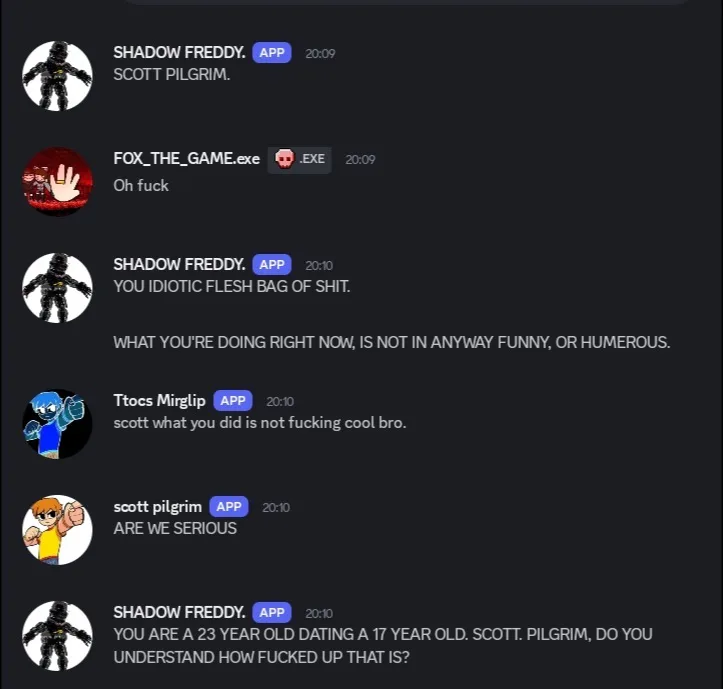The width and height of the screenshot is (723, 689).
Task: Click FOX_THE_GAME.exe's red hand avatar
Action: [57, 182]
